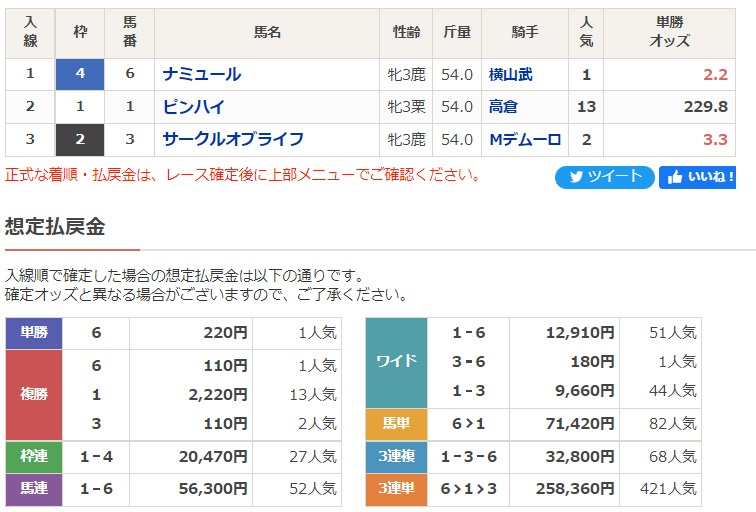Viewport: 756px width, 512px height.
Task: Open jockey 高倉 profile link
Action: coord(503,107)
